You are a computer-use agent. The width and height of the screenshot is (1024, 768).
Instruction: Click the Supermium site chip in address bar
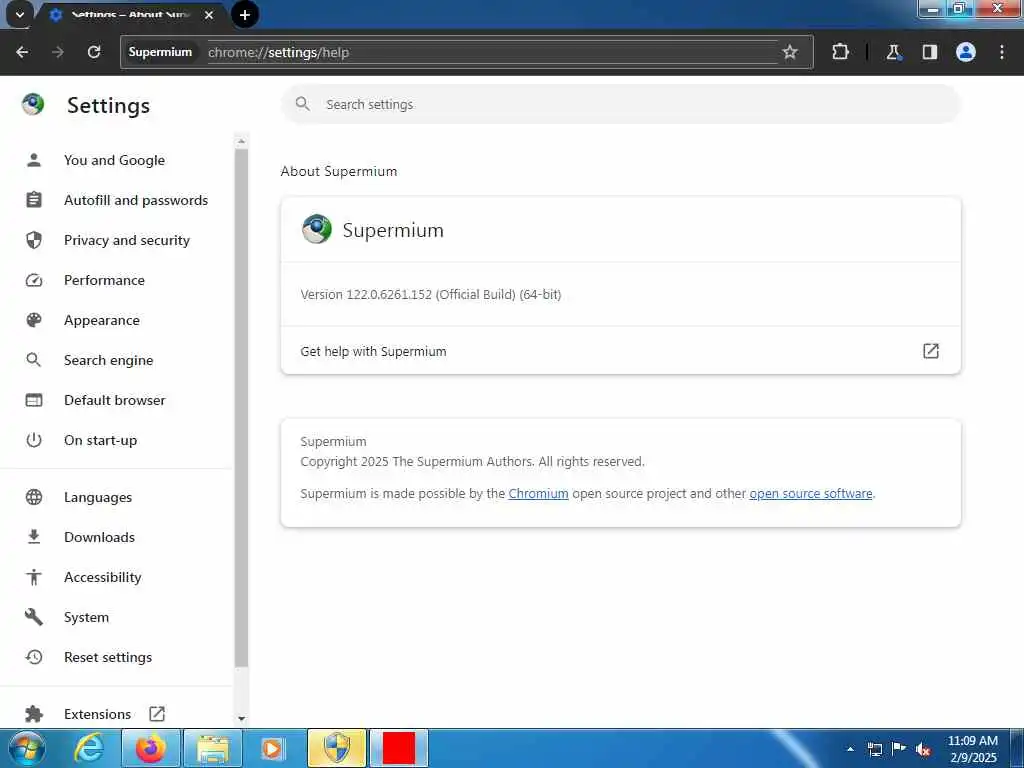coord(160,52)
